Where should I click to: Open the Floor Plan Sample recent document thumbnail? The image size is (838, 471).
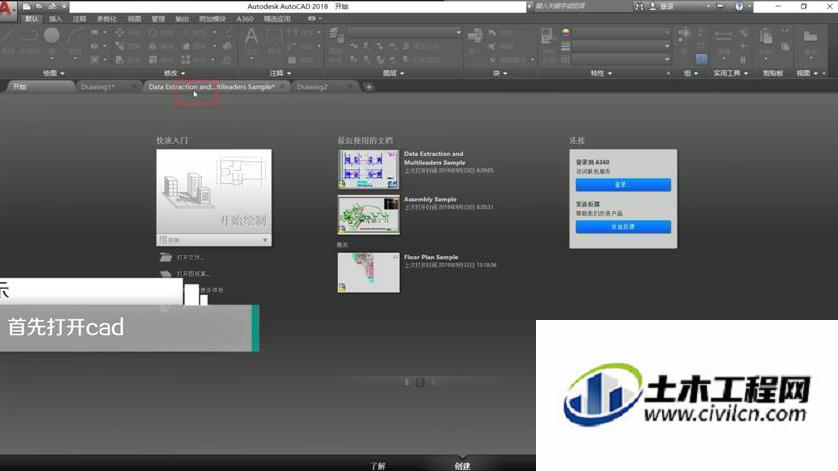[368, 273]
